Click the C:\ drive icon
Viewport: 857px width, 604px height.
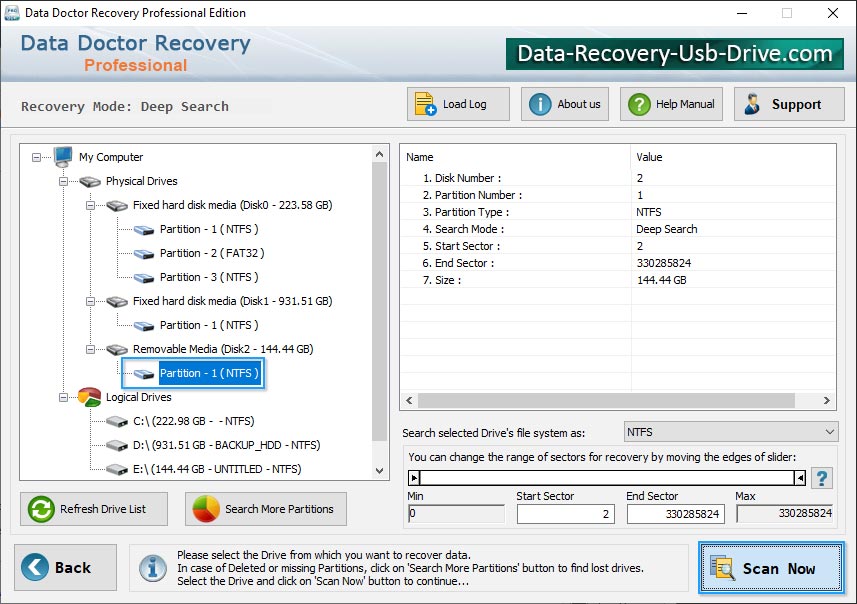pos(117,421)
